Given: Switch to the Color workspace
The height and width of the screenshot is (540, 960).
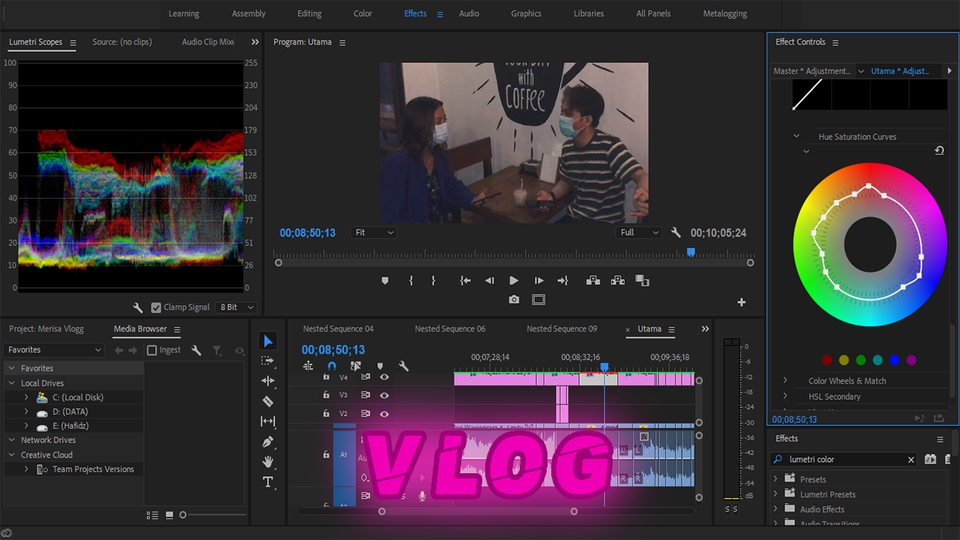Looking at the screenshot, I should 362,14.
